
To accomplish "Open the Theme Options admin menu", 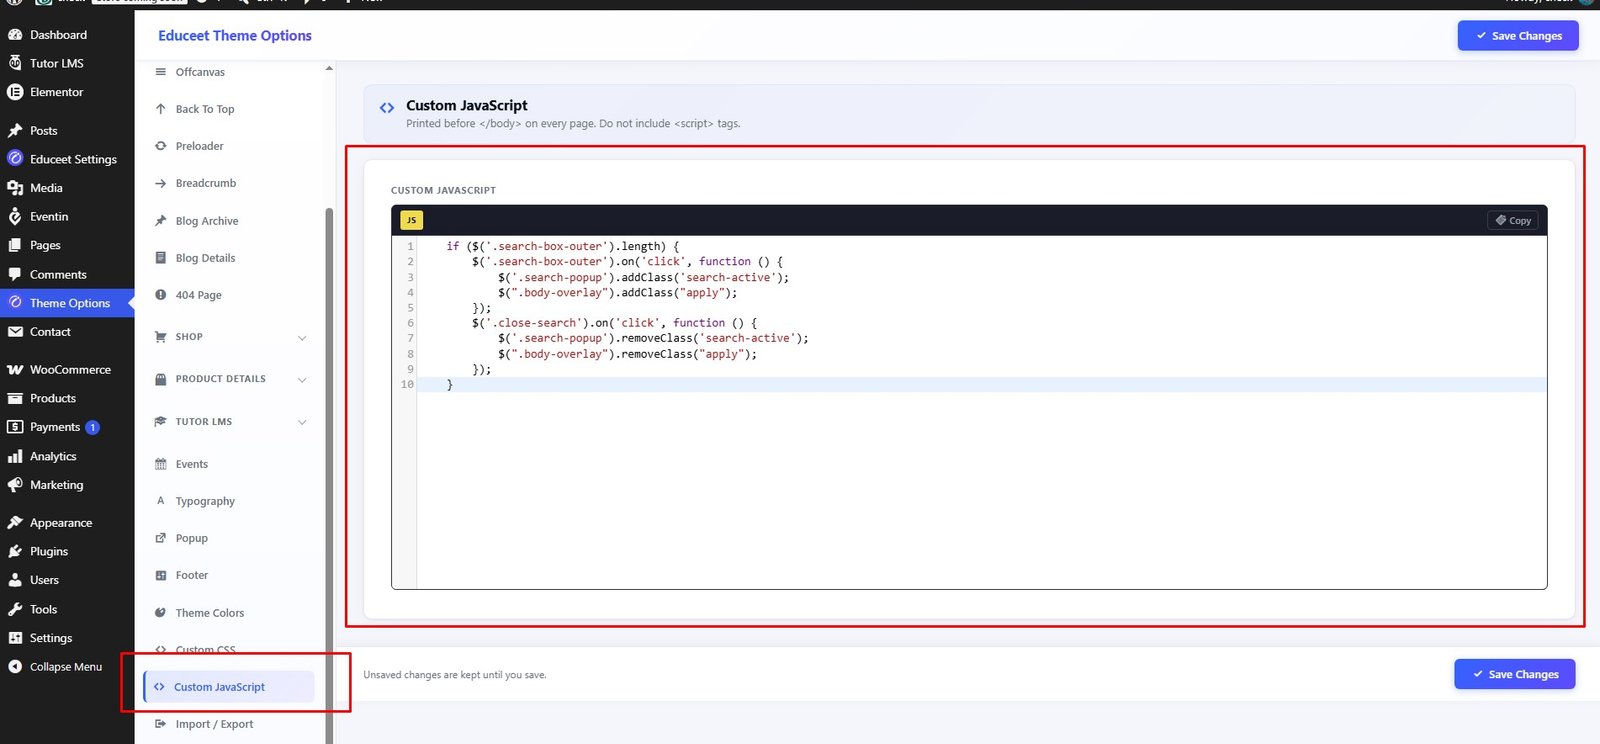I will coord(67,303).
